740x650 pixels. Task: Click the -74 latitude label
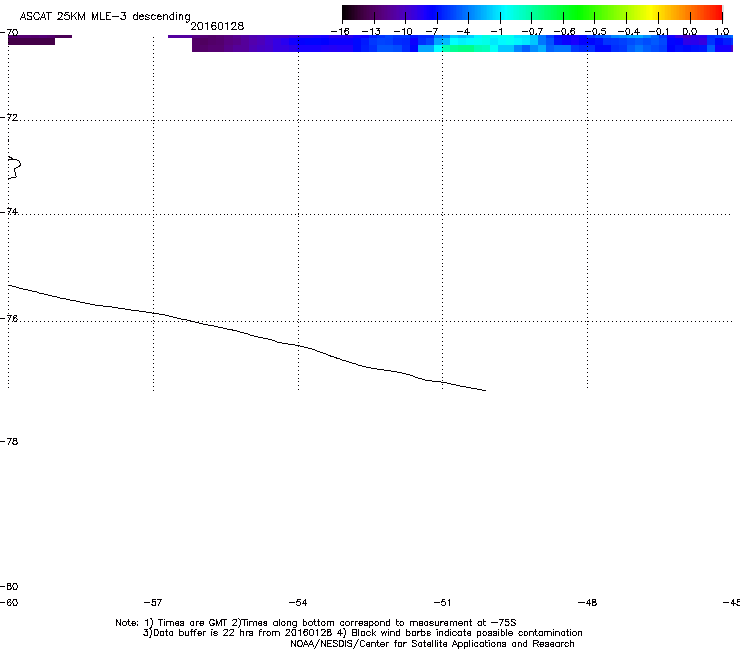(x=9, y=211)
